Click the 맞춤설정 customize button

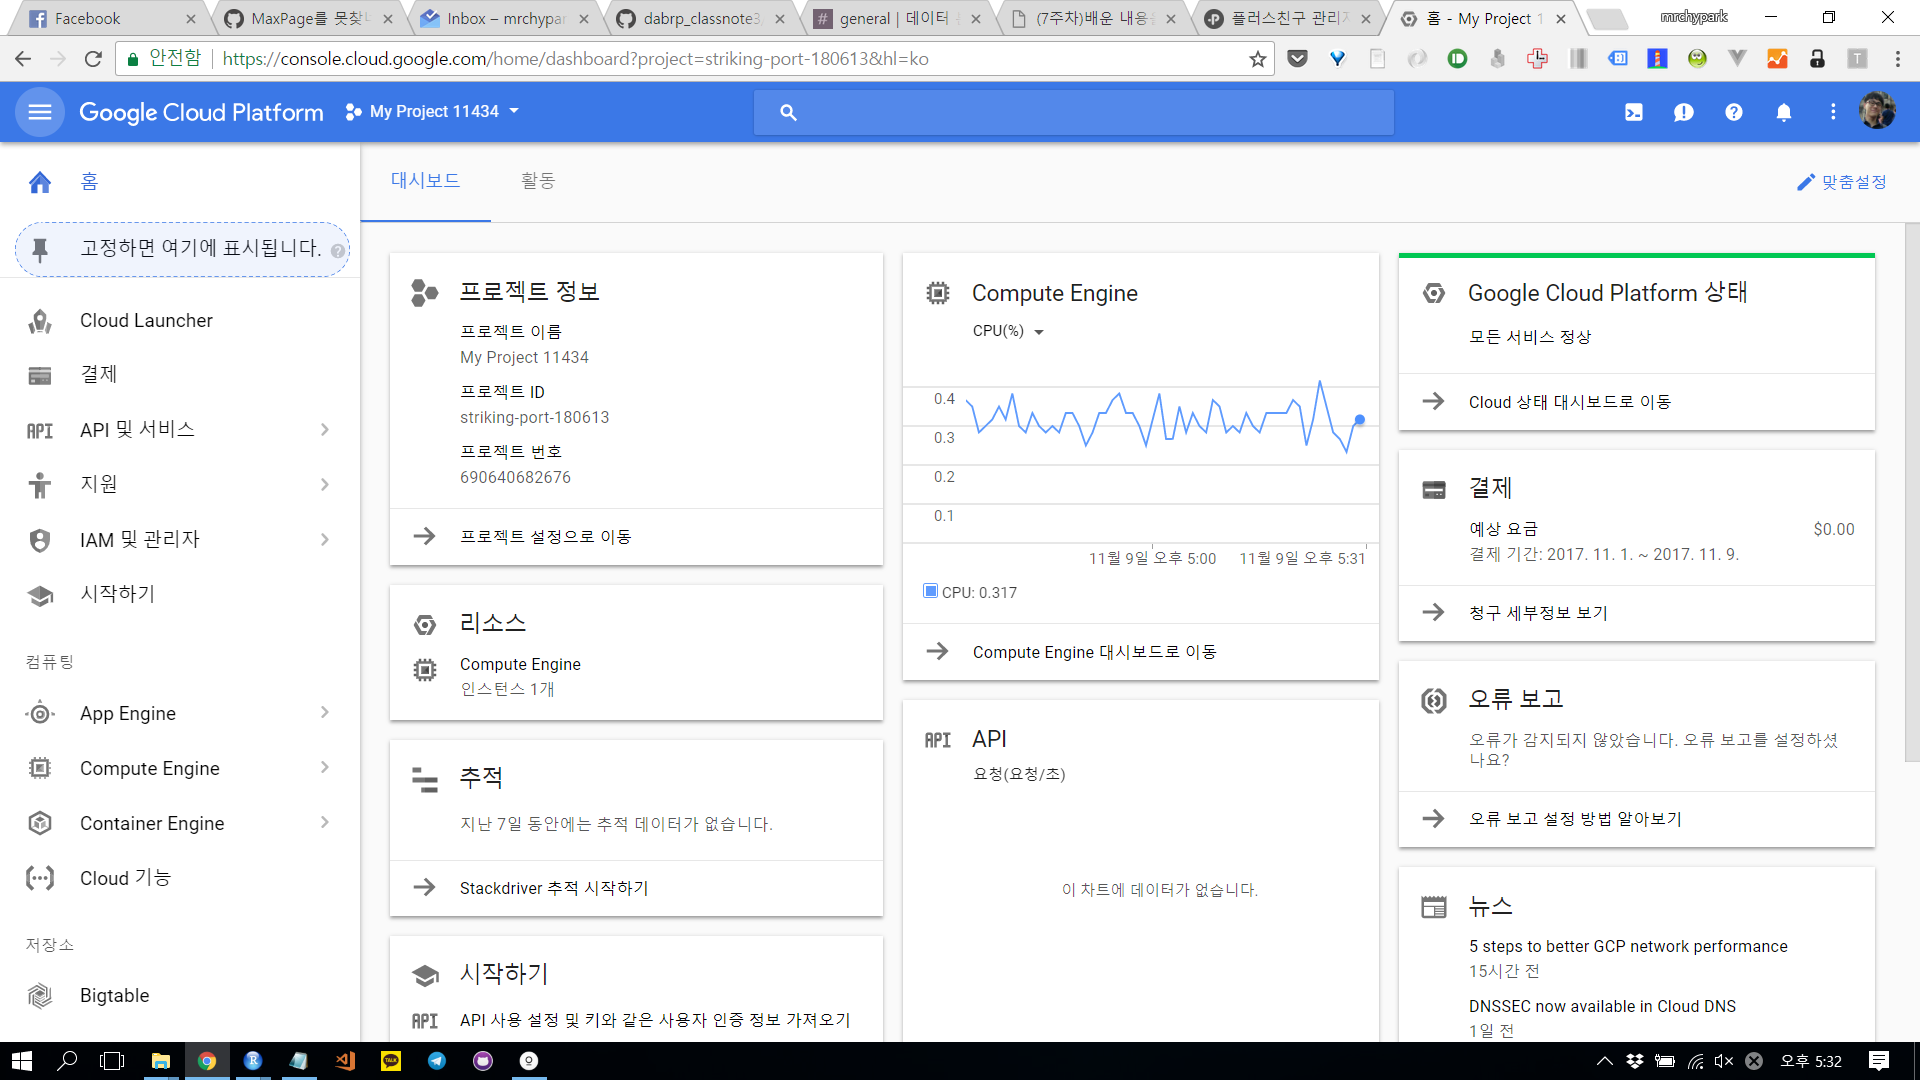[x=1841, y=182]
